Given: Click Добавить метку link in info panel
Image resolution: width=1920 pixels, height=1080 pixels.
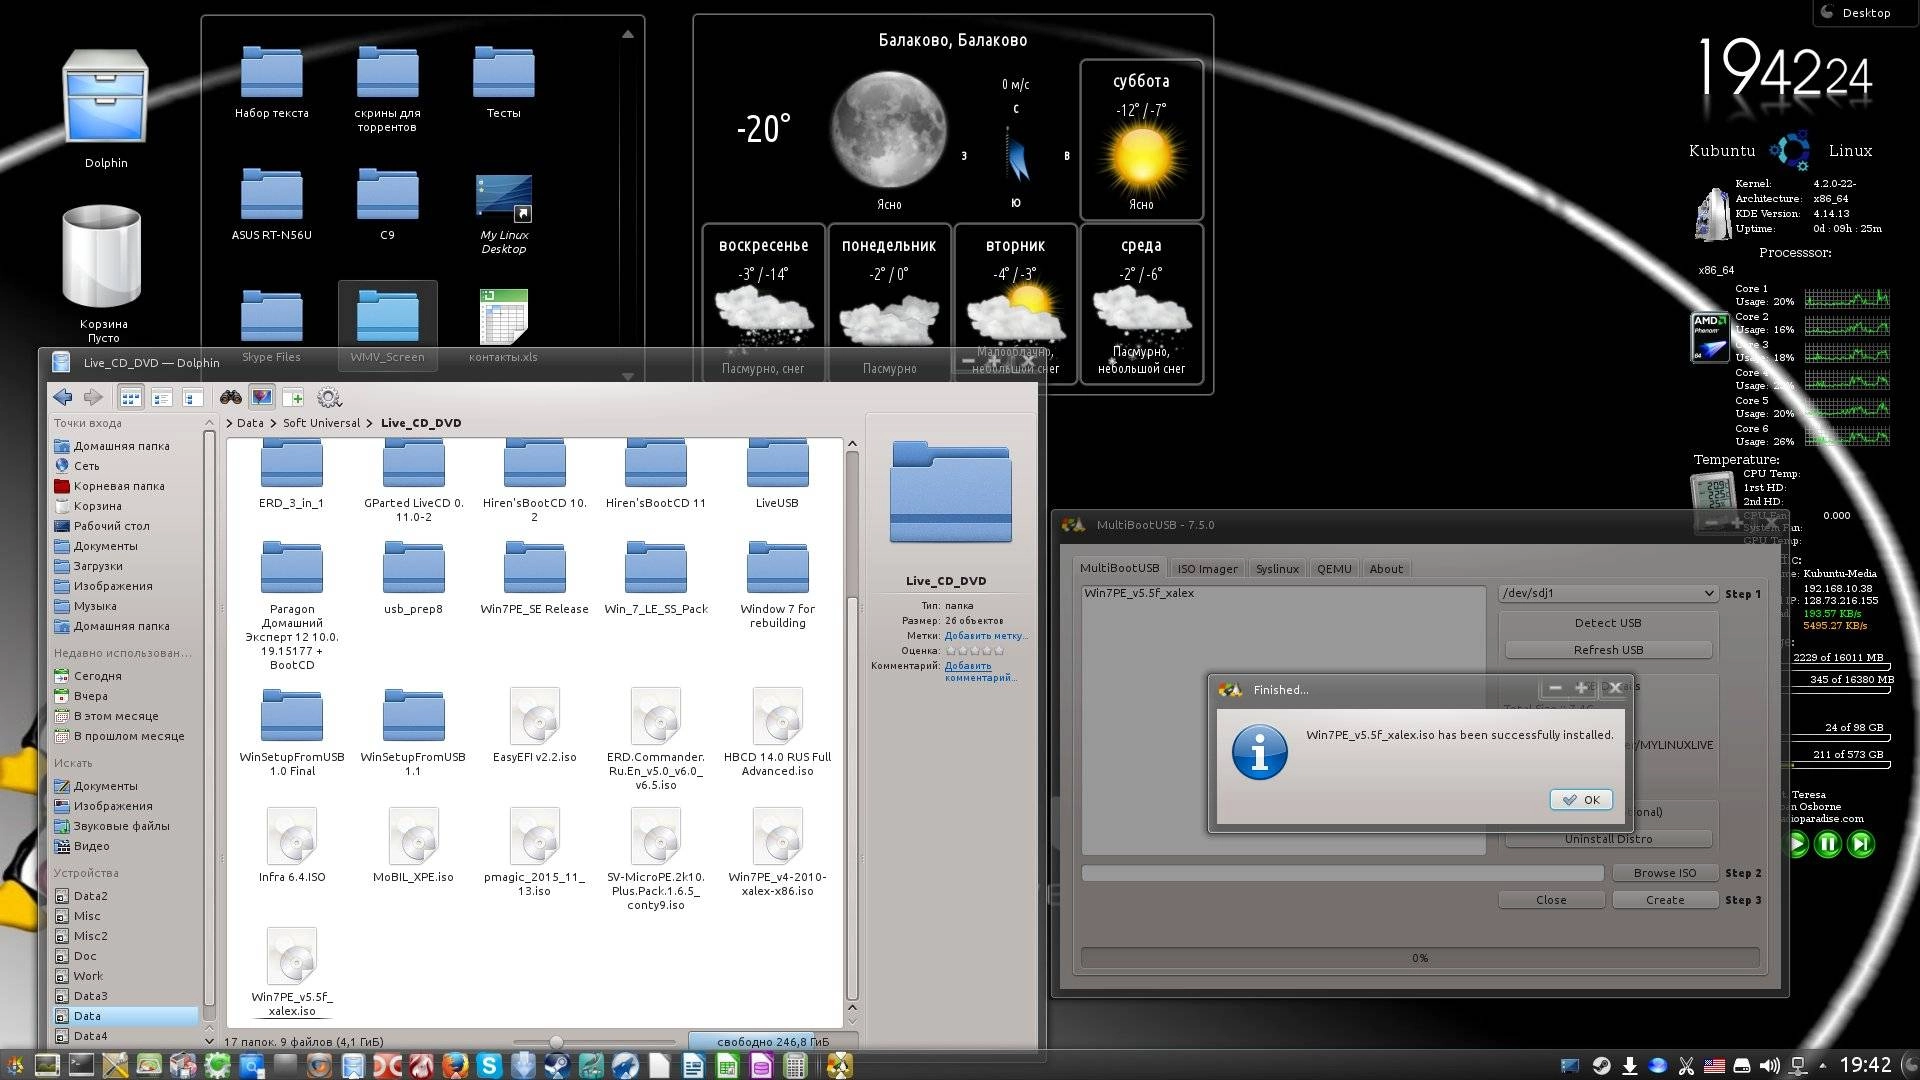Looking at the screenshot, I should [985, 636].
